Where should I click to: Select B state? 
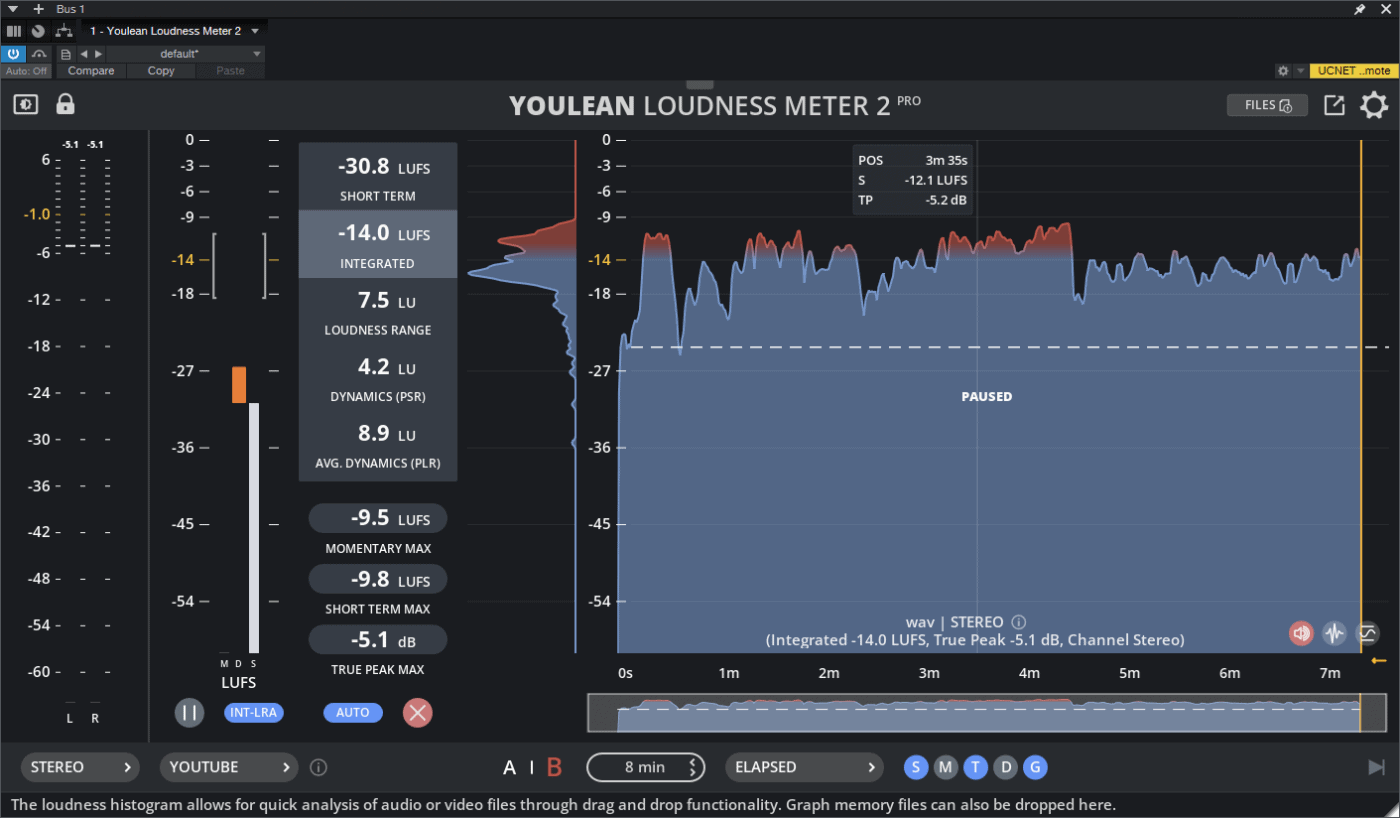[554, 768]
